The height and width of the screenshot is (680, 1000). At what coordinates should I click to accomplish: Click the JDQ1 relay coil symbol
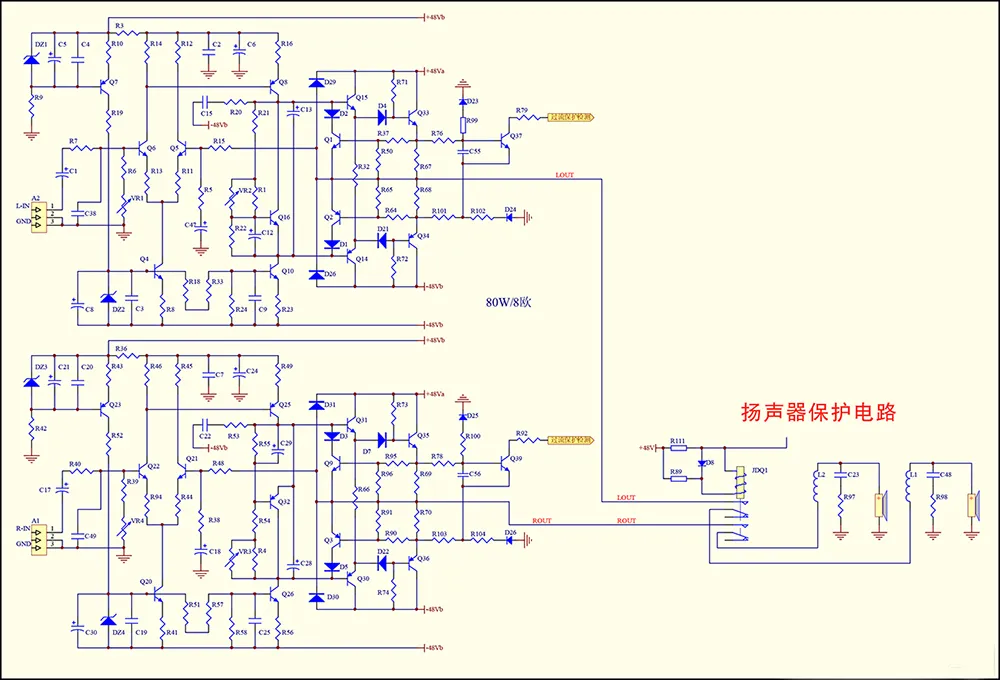coord(740,482)
